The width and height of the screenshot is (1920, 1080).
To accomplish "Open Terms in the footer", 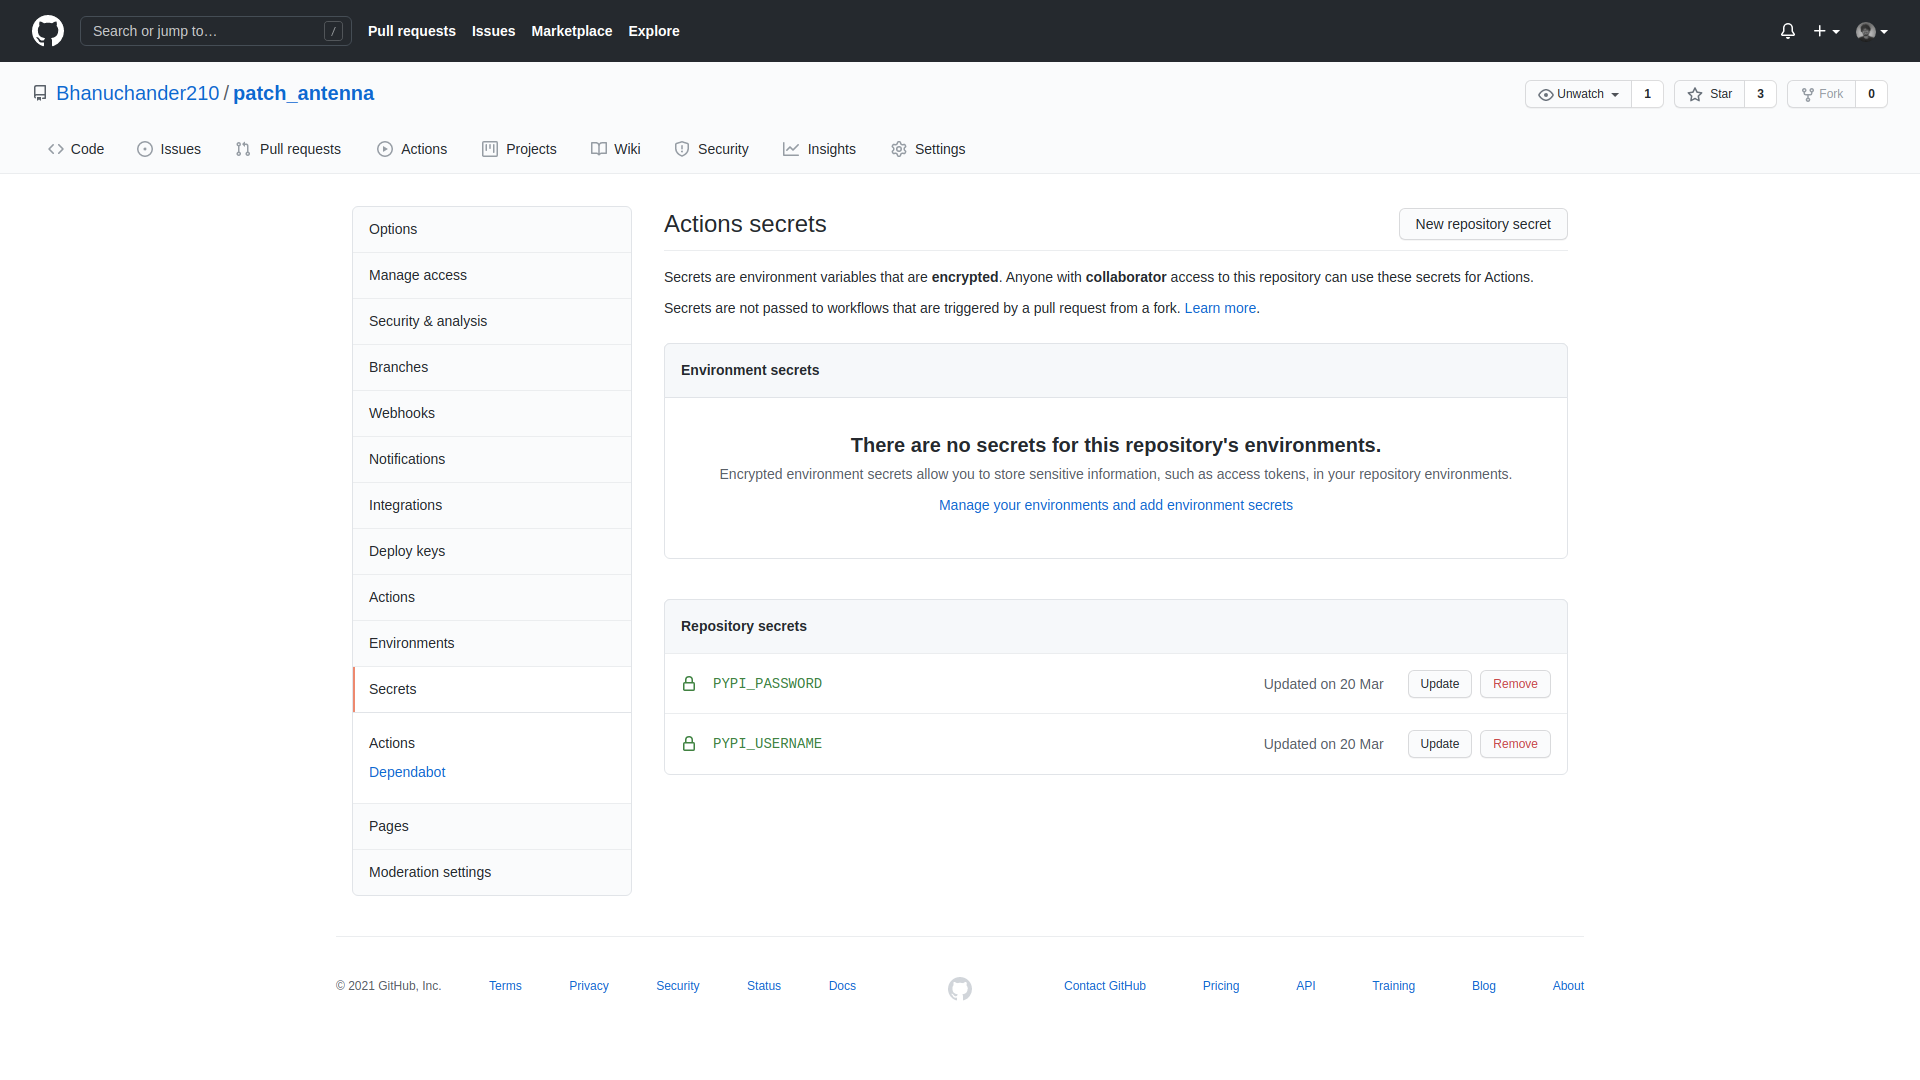I will pos(505,986).
